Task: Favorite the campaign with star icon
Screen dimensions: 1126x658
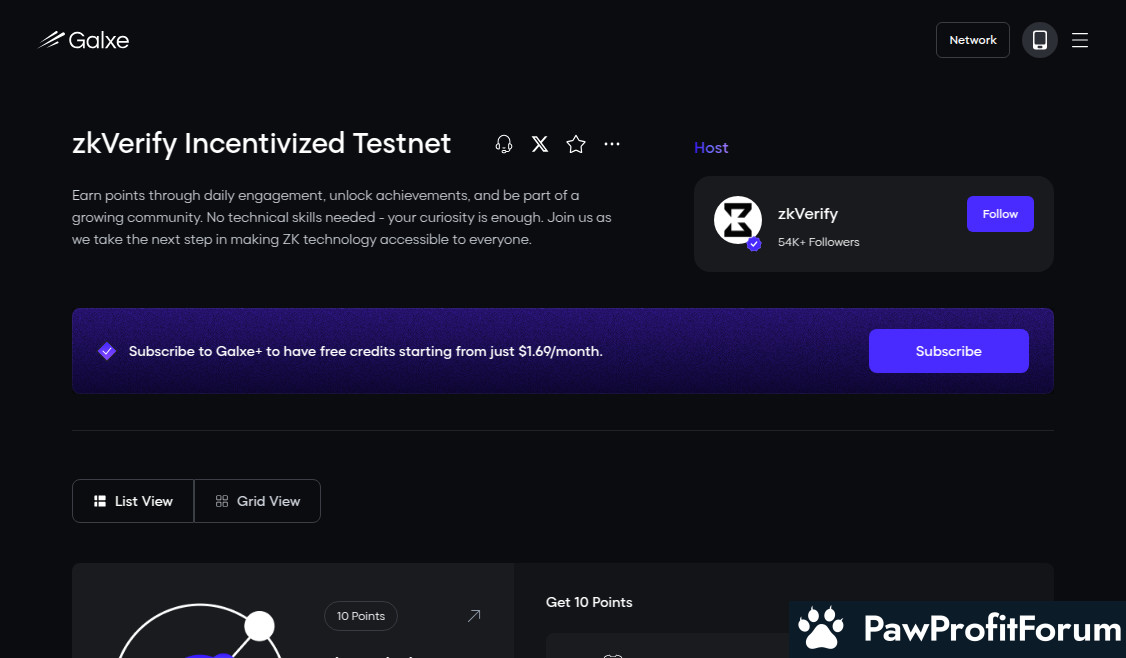Action: tap(576, 144)
